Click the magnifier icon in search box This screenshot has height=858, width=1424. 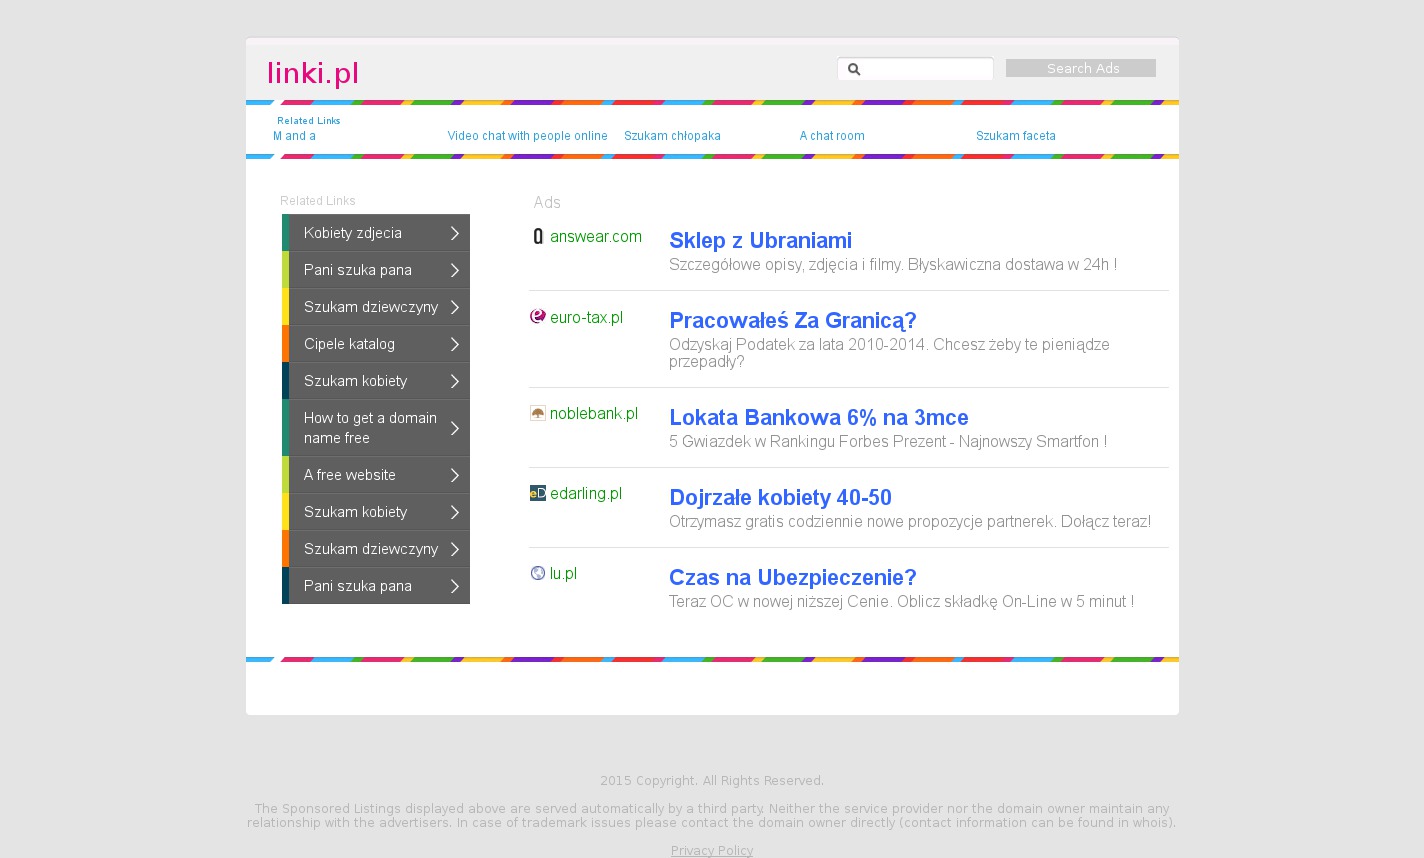pyautogui.click(x=854, y=69)
